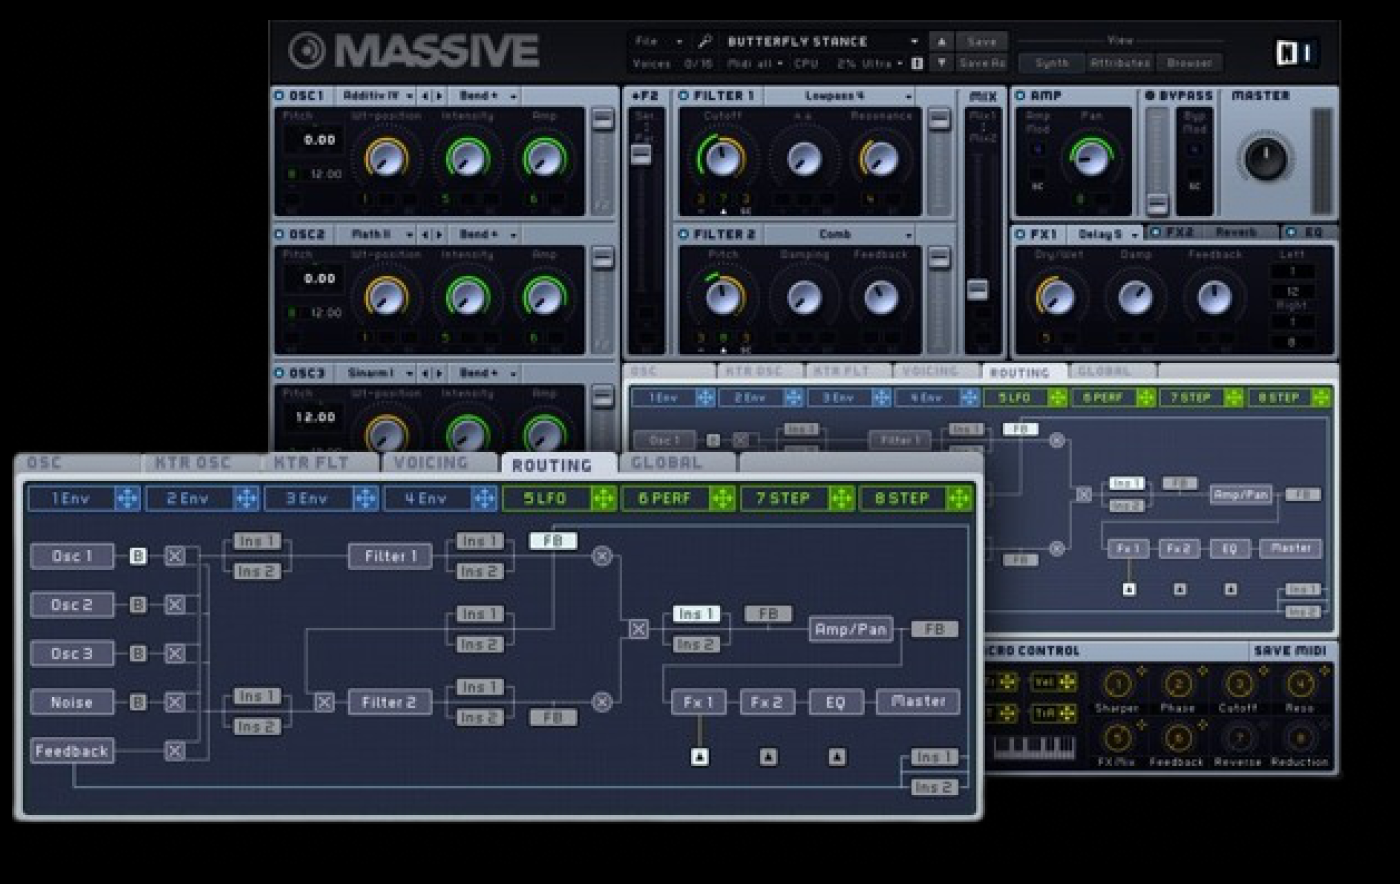Toggle Noise bypass B box in front routing panel
The height and width of the screenshot is (884, 1400).
click(138, 703)
